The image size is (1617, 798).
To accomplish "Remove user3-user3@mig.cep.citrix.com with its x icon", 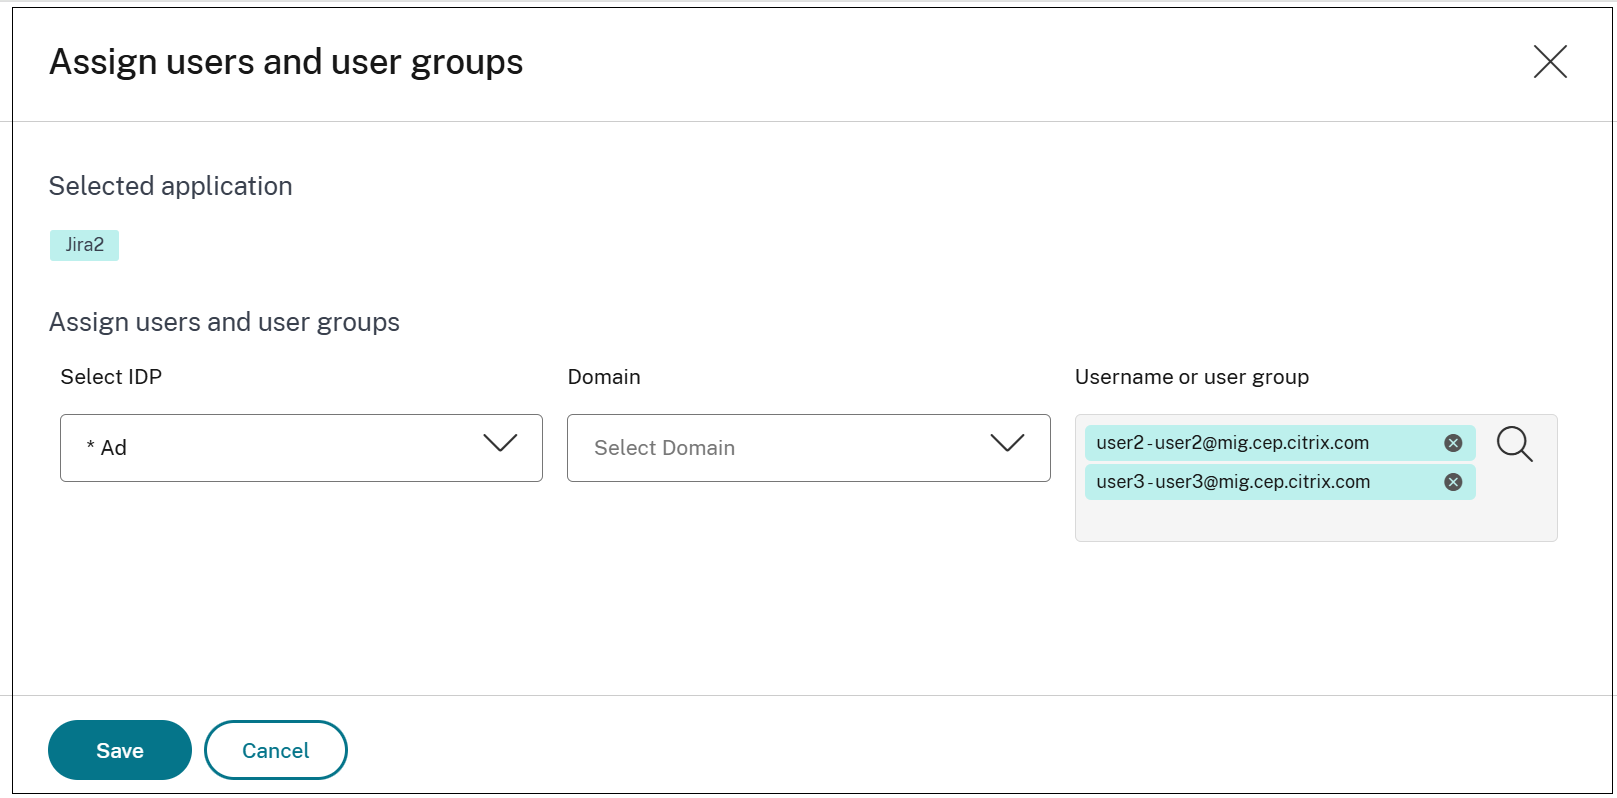I will (x=1453, y=482).
